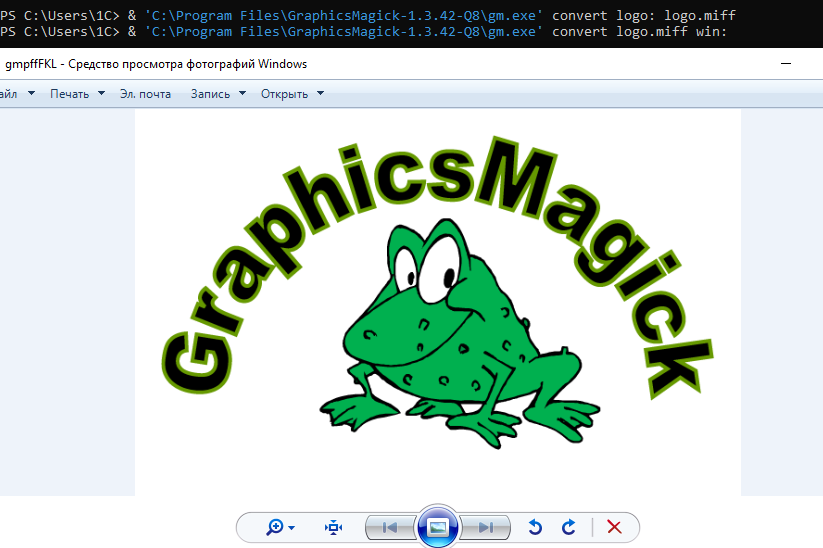Open Эл. почта to email photo
The image size is (823, 548).
coord(145,94)
